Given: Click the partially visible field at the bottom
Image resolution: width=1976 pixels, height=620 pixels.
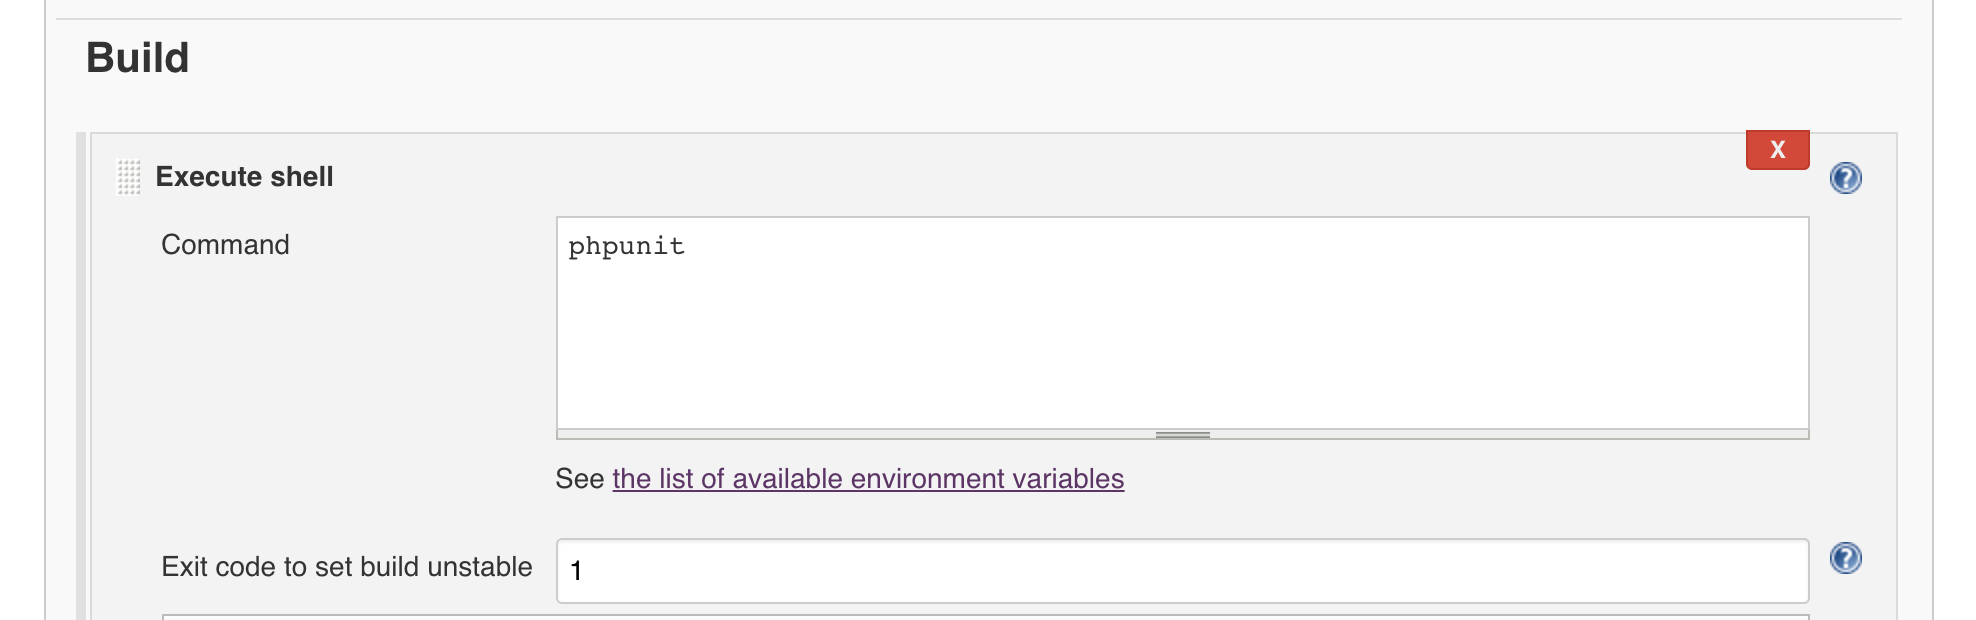Looking at the screenshot, I should 985,617.
